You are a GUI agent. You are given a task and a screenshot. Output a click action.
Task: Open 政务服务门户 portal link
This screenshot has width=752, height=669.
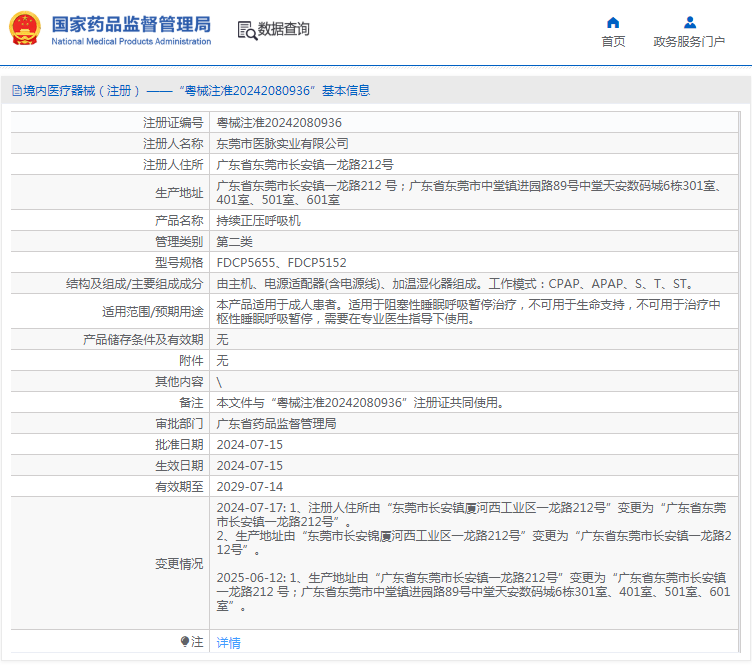tap(689, 42)
